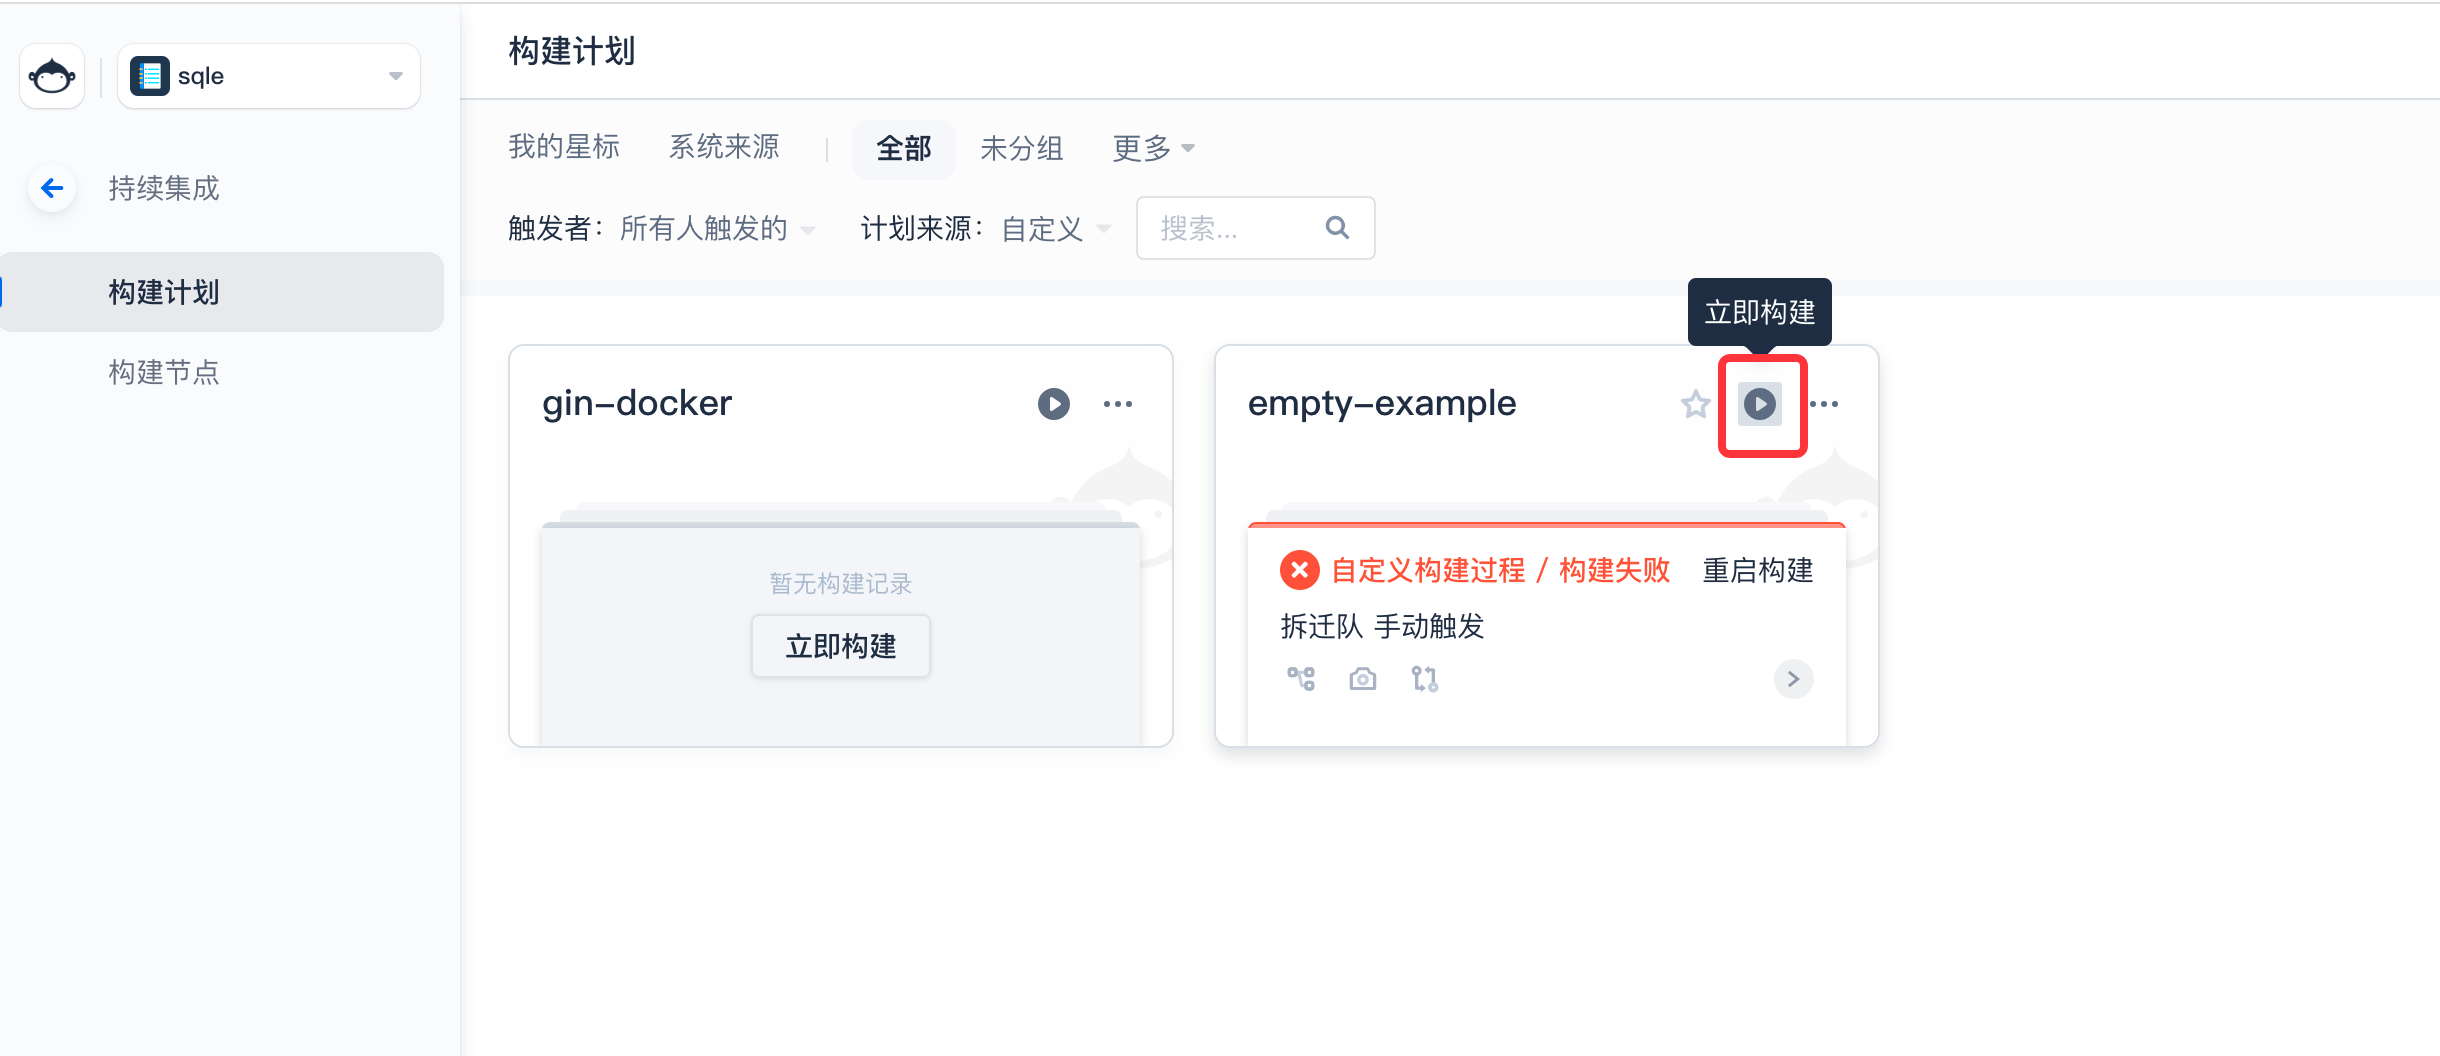This screenshot has height=1056, width=2440.
Task: Select the 全部 tab
Action: 904,149
